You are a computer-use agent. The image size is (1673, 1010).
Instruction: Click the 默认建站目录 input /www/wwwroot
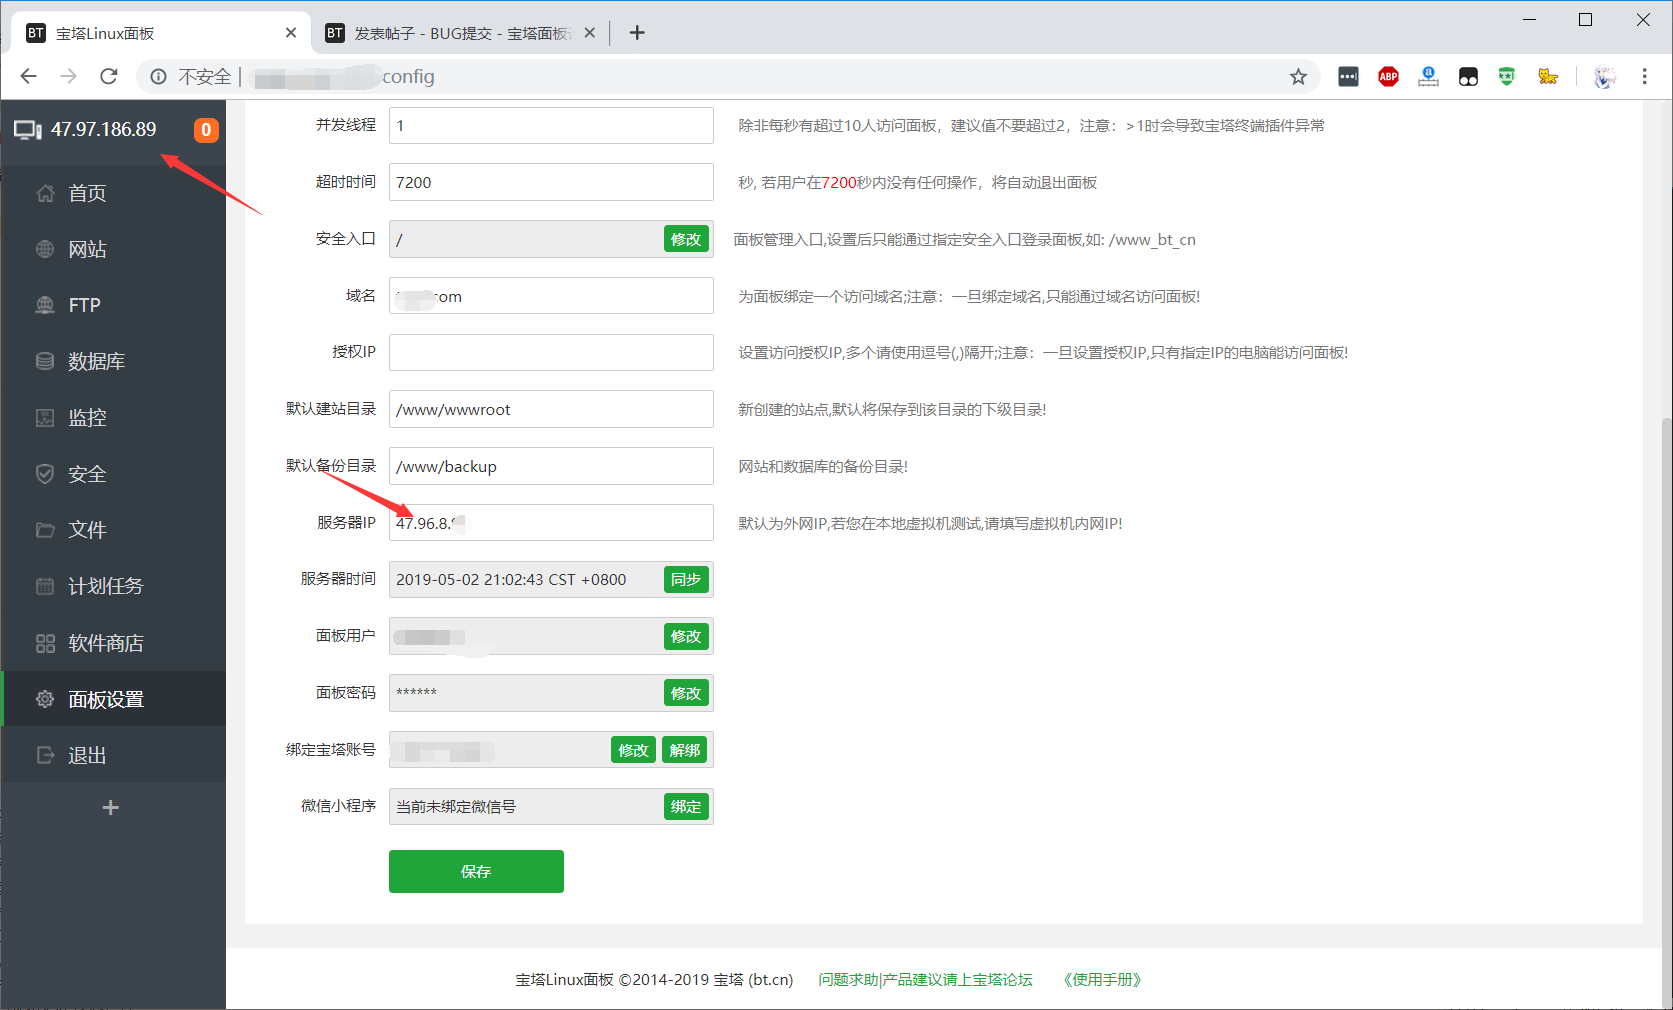(551, 409)
